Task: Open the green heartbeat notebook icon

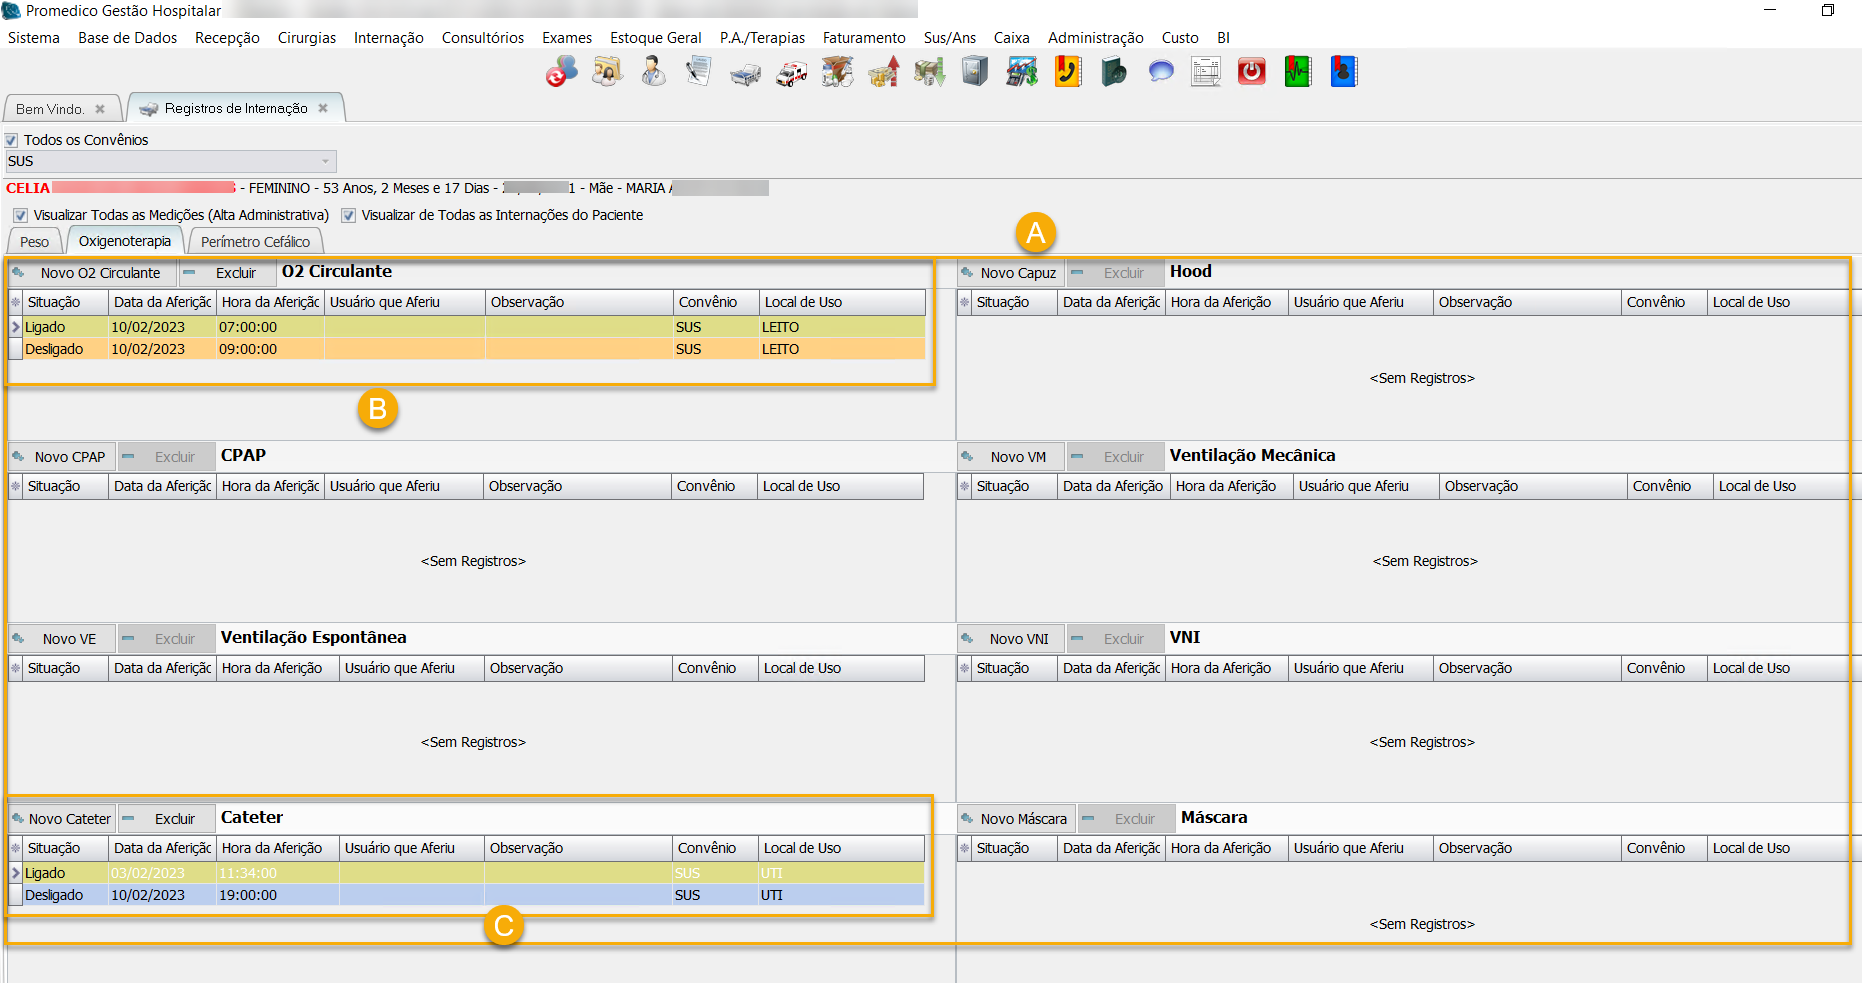Action: pyautogui.click(x=1298, y=72)
